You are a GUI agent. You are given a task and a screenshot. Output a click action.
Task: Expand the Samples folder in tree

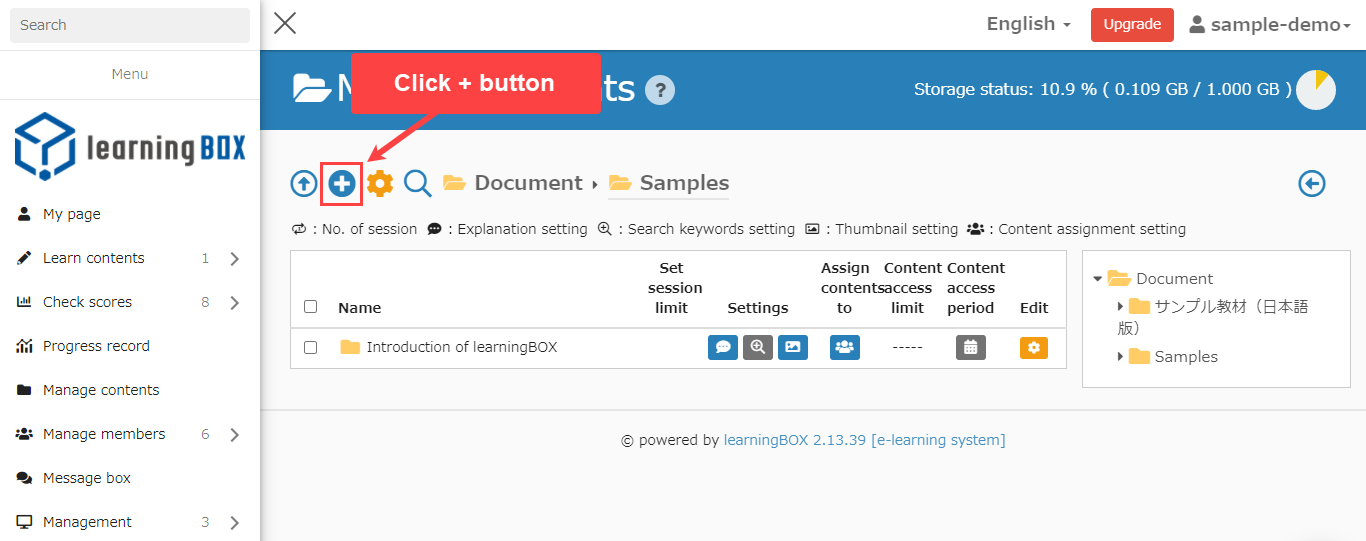tap(1121, 357)
